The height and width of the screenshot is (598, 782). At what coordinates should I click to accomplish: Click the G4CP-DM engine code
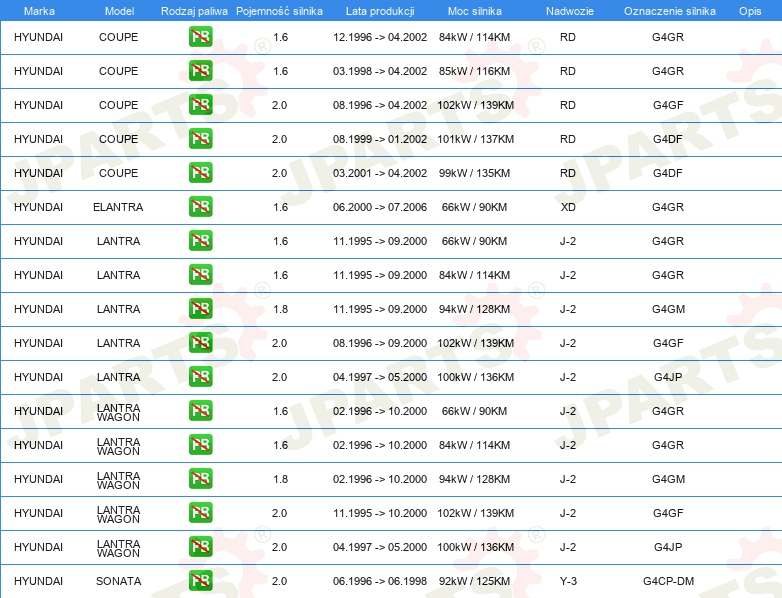pos(668,581)
